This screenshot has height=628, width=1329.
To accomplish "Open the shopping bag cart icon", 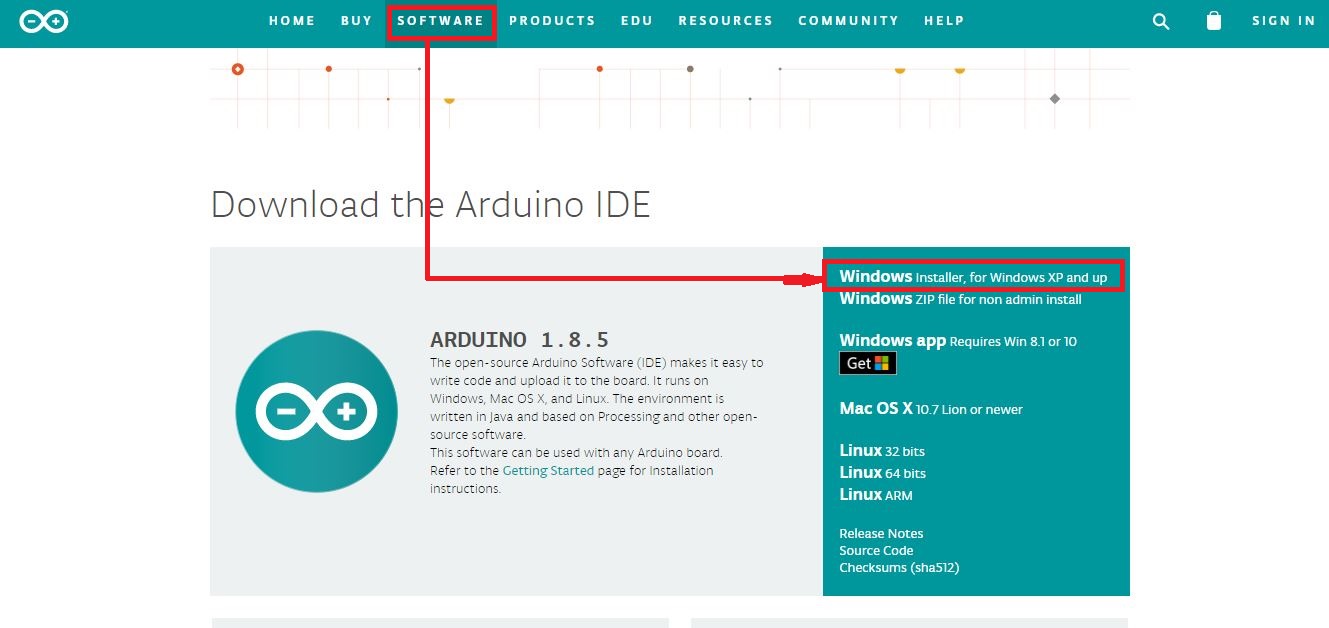I will click(1214, 20).
